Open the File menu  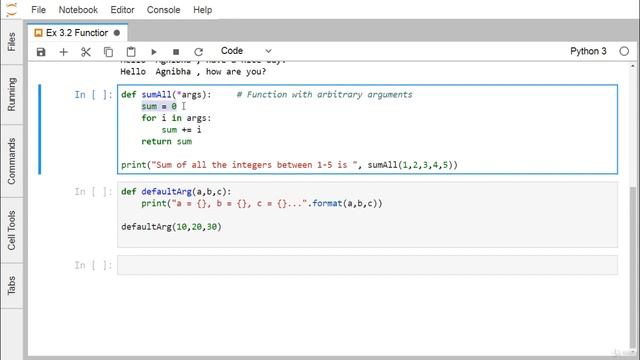point(38,10)
